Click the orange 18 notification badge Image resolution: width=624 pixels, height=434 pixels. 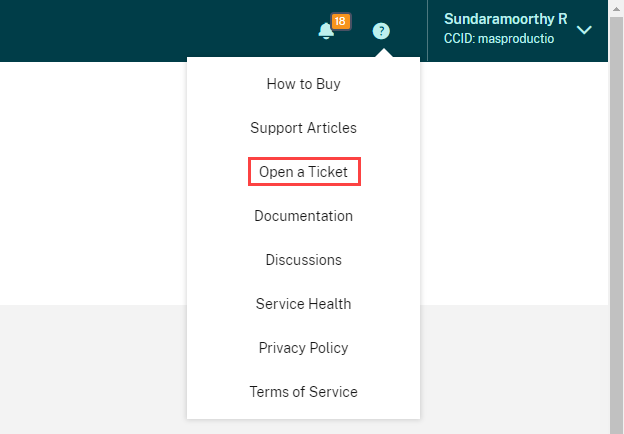[x=340, y=21]
